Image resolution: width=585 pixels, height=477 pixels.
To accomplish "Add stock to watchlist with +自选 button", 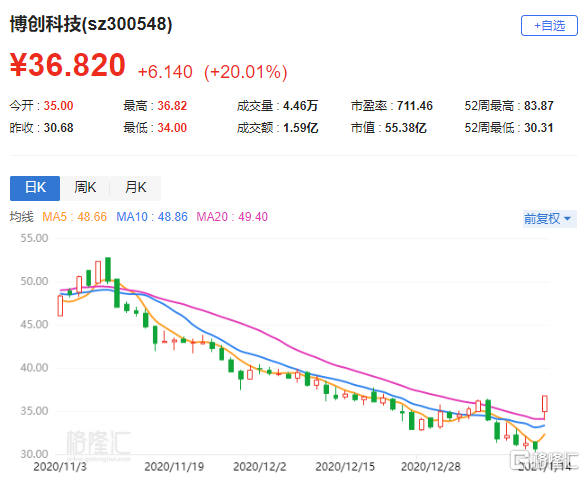I will pyautogui.click(x=549, y=26).
